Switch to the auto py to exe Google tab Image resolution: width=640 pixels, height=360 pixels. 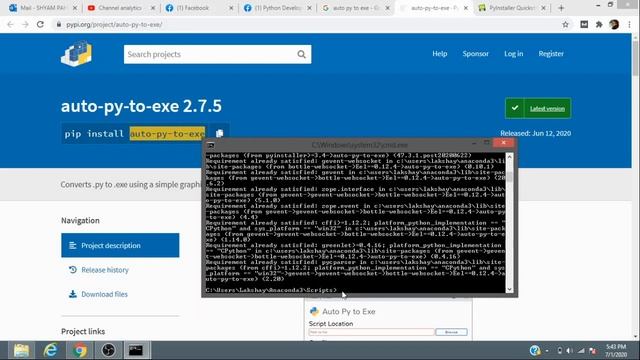(x=356, y=8)
